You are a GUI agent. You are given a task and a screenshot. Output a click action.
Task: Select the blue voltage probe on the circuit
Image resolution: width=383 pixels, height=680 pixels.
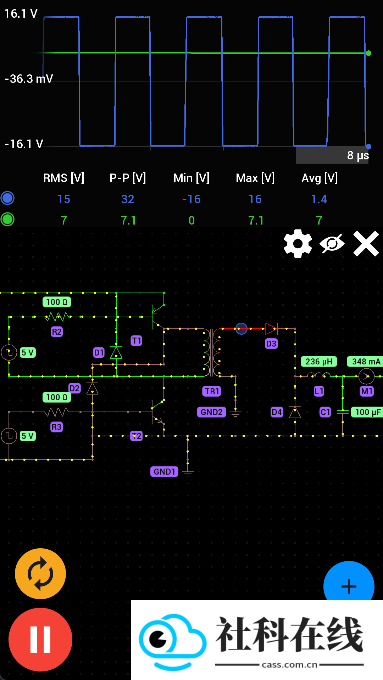[x=242, y=329]
